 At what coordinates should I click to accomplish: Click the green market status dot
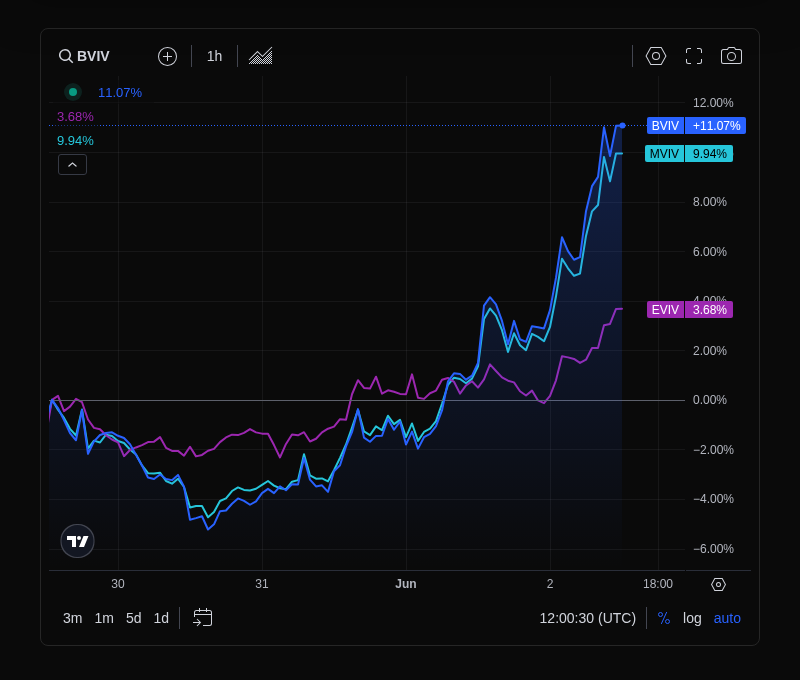pos(73,92)
